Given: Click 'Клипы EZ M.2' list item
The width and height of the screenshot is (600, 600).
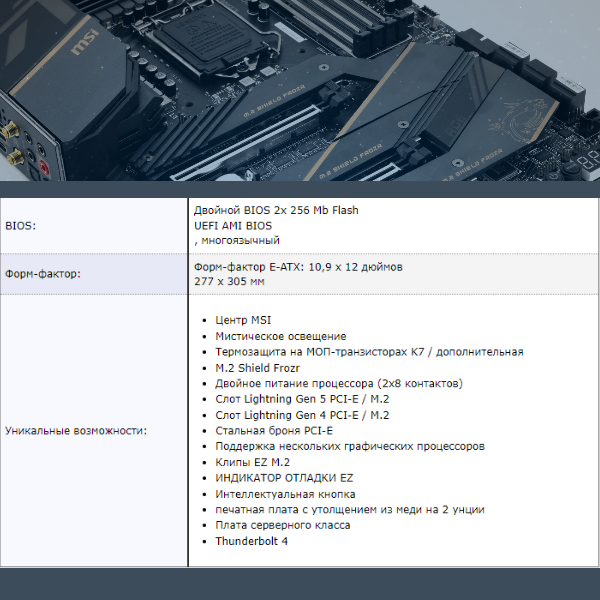Looking at the screenshot, I should [253, 462].
